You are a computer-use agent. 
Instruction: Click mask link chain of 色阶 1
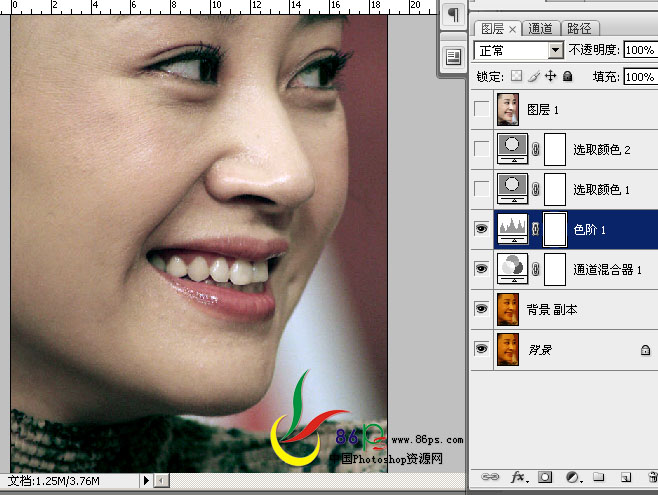point(535,229)
